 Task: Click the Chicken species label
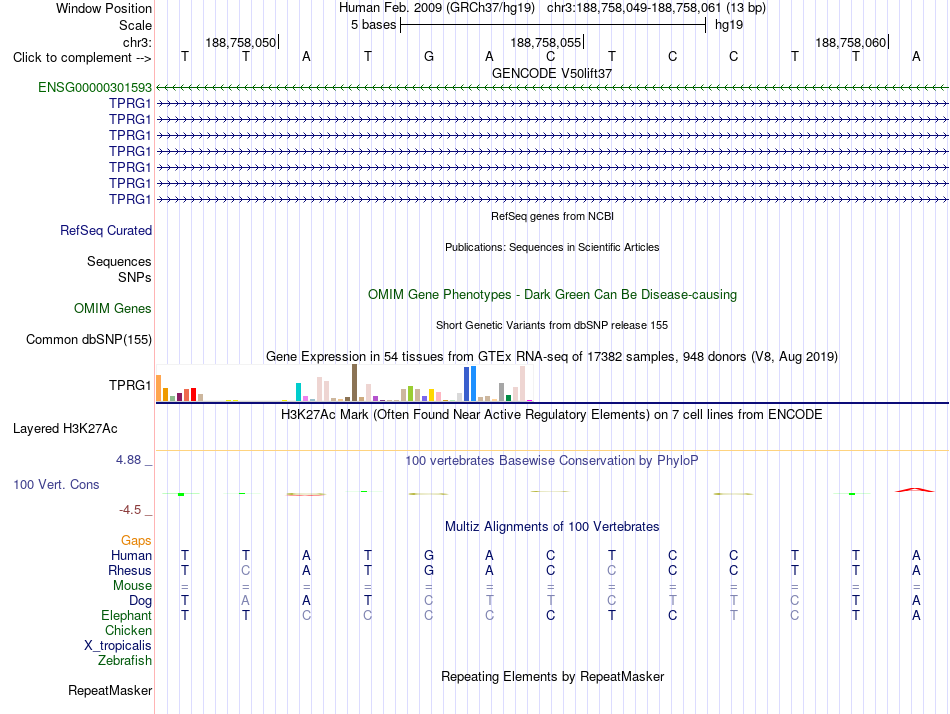click(128, 630)
